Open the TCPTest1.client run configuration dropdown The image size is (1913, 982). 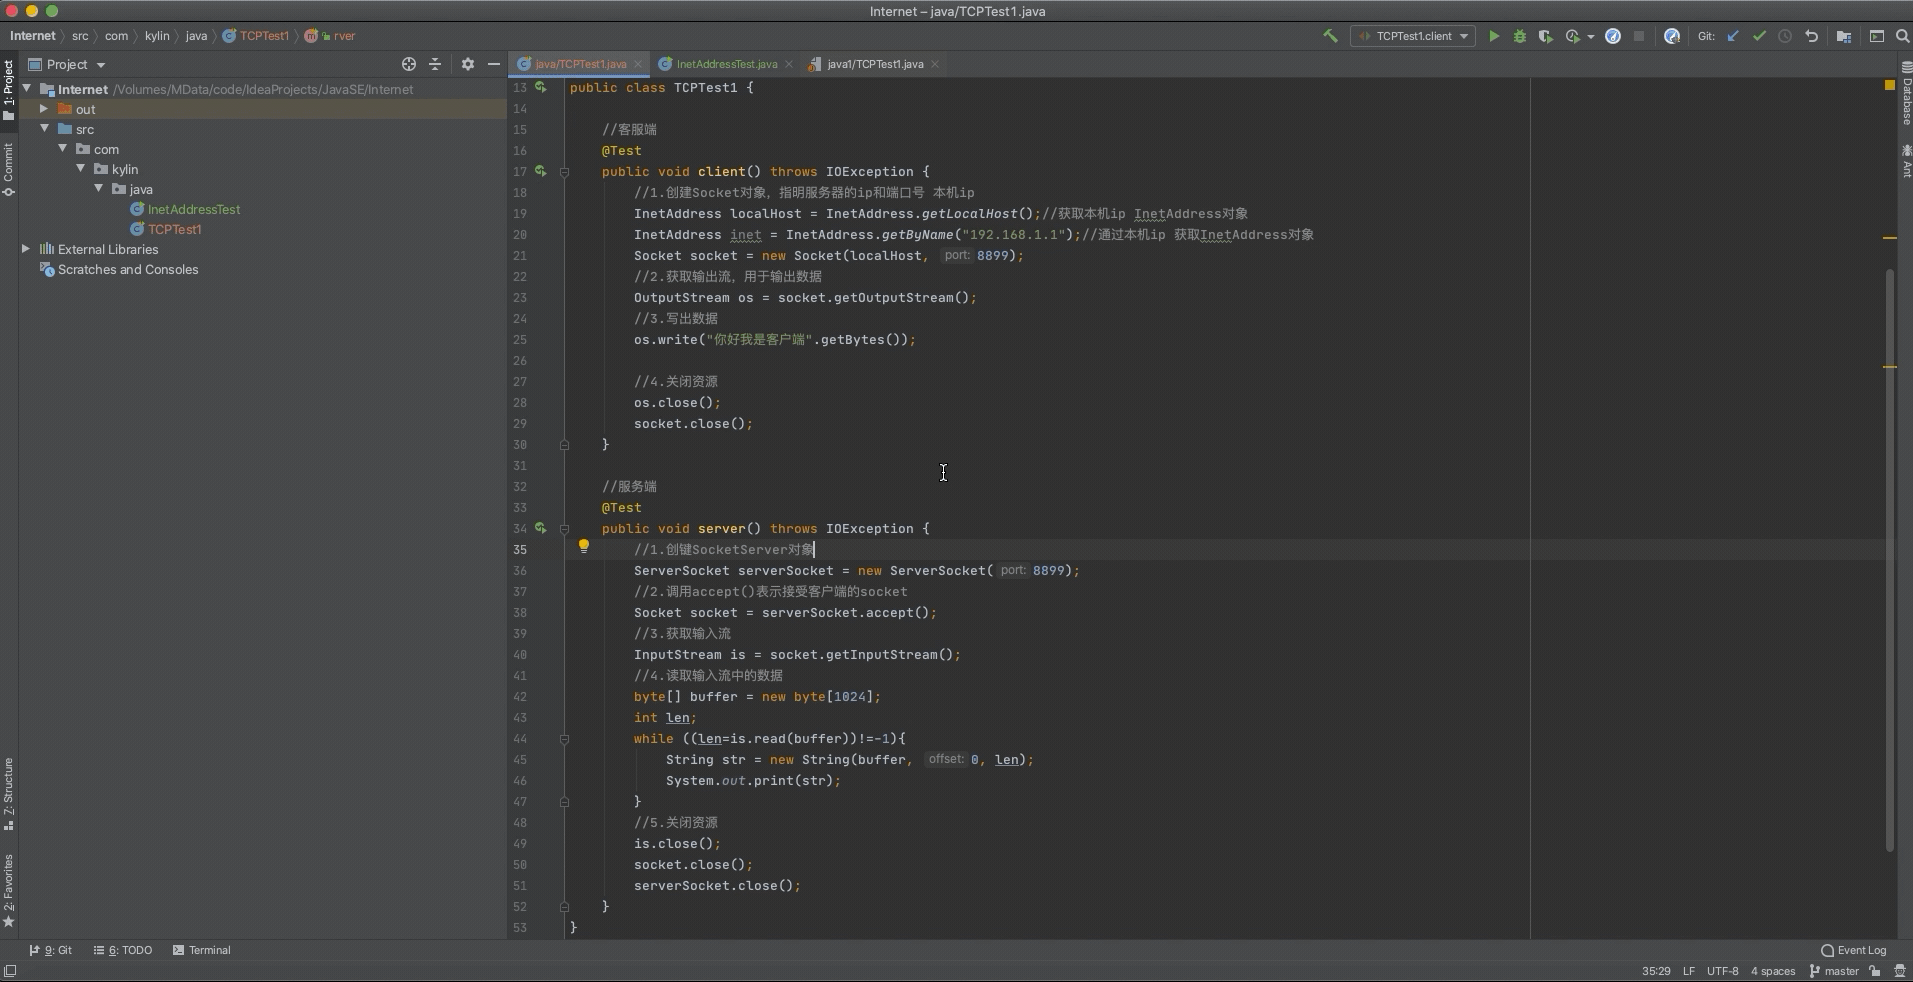click(x=1412, y=36)
